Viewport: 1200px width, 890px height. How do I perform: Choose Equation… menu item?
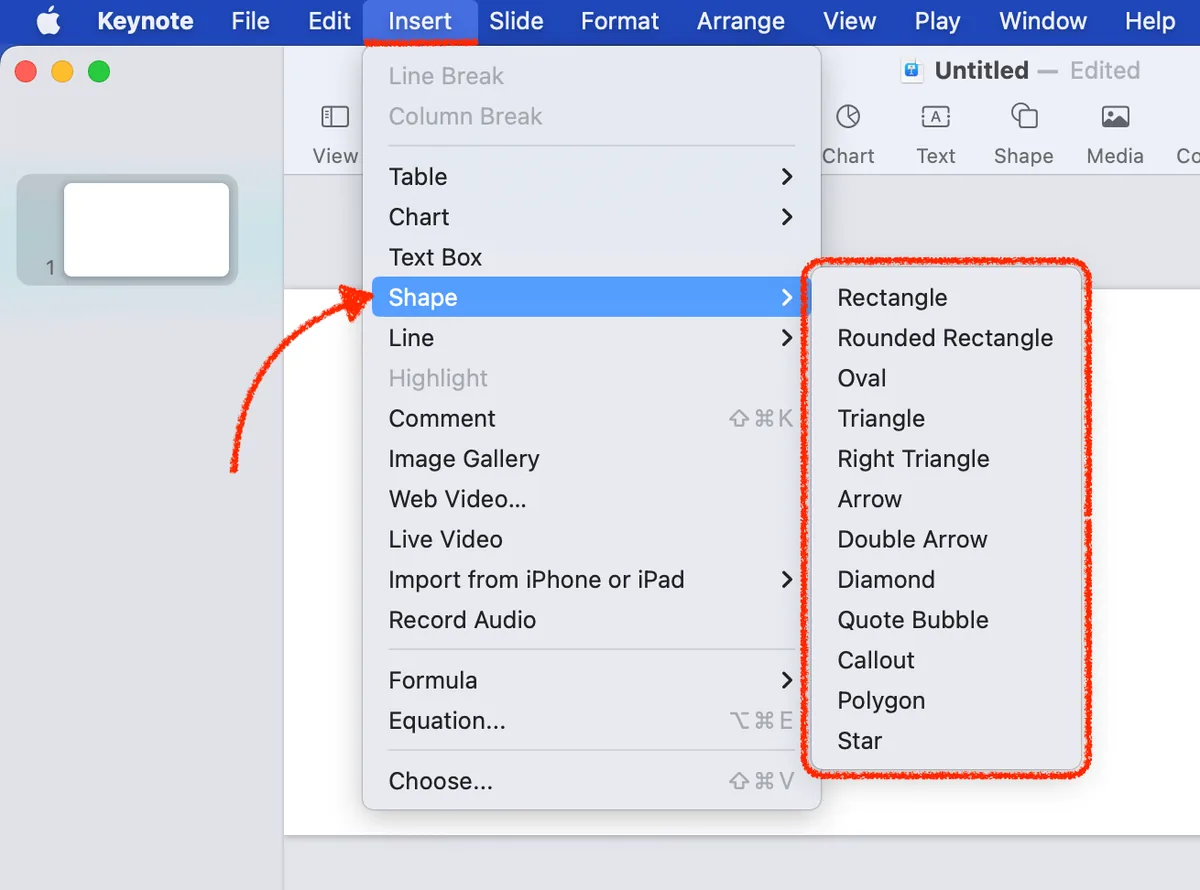pos(591,721)
